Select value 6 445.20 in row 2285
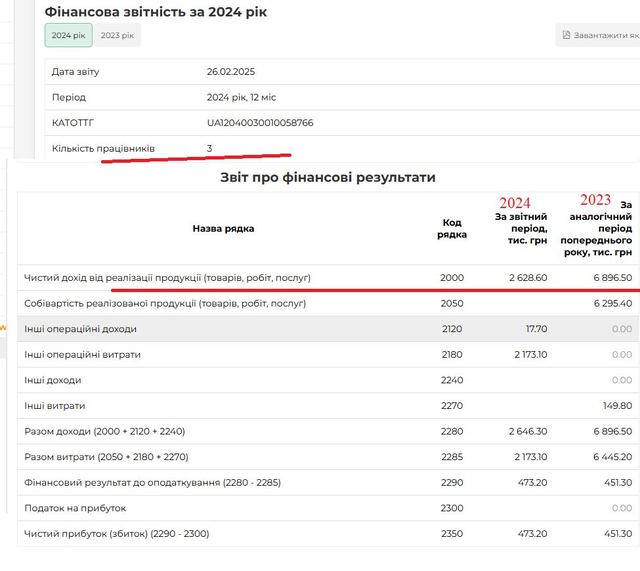This screenshot has width=640, height=571. point(613,457)
